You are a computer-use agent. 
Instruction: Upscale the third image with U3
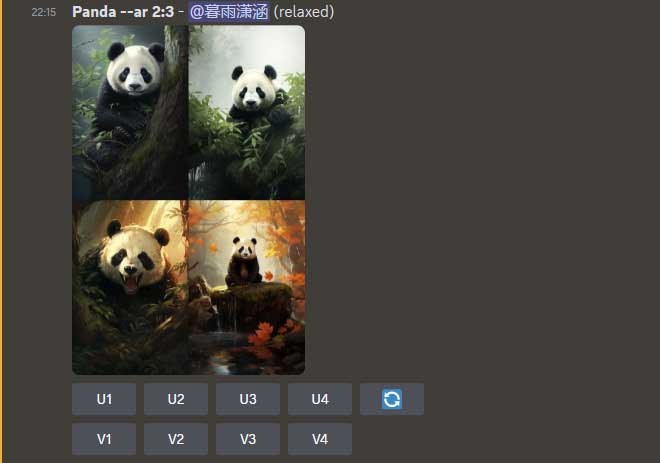[x=248, y=399]
